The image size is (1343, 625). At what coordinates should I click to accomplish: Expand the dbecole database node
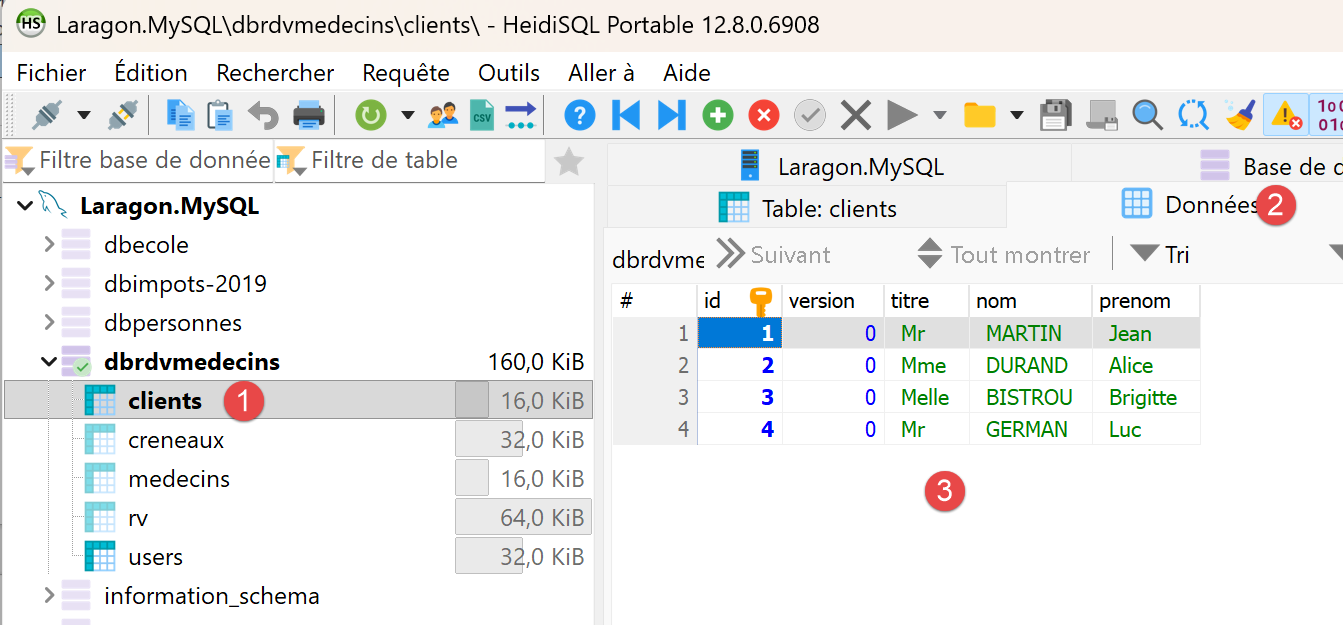[x=48, y=245]
